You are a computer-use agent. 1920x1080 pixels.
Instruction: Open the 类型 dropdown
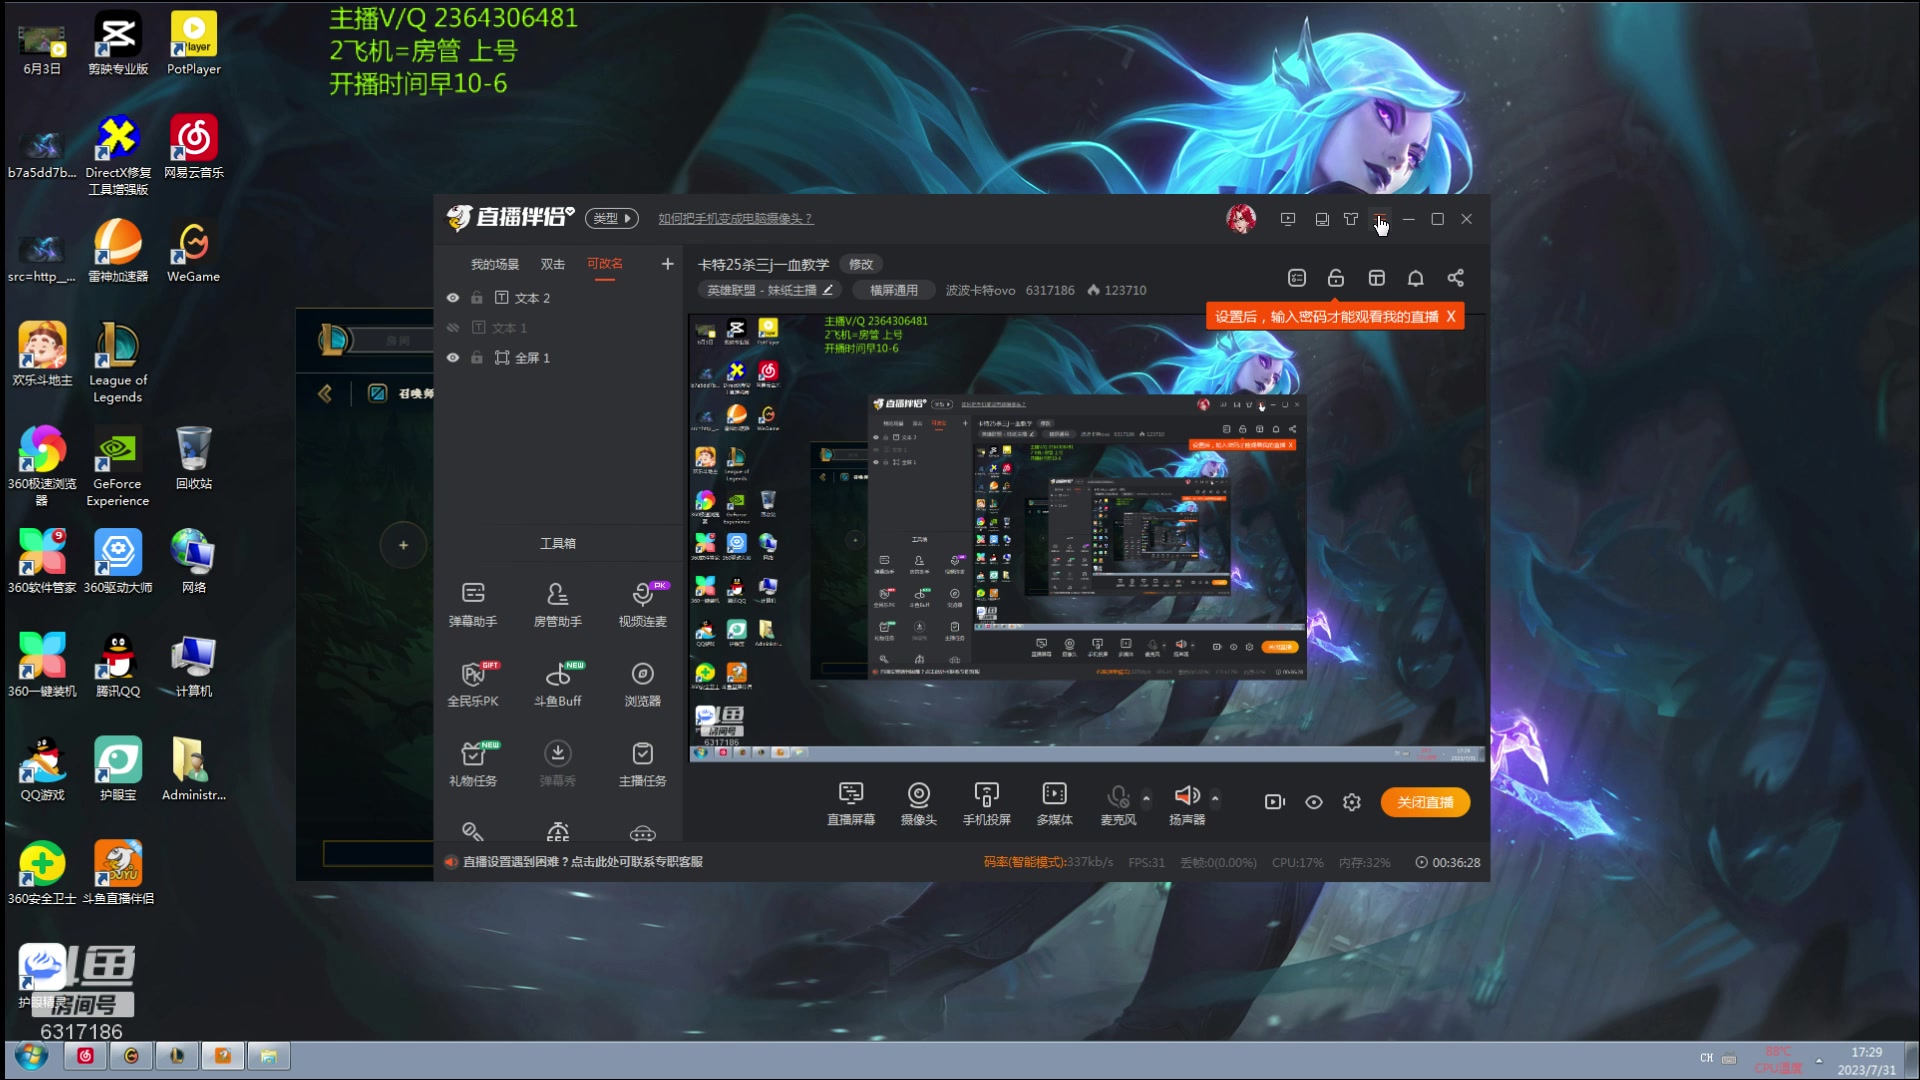(612, 218)
